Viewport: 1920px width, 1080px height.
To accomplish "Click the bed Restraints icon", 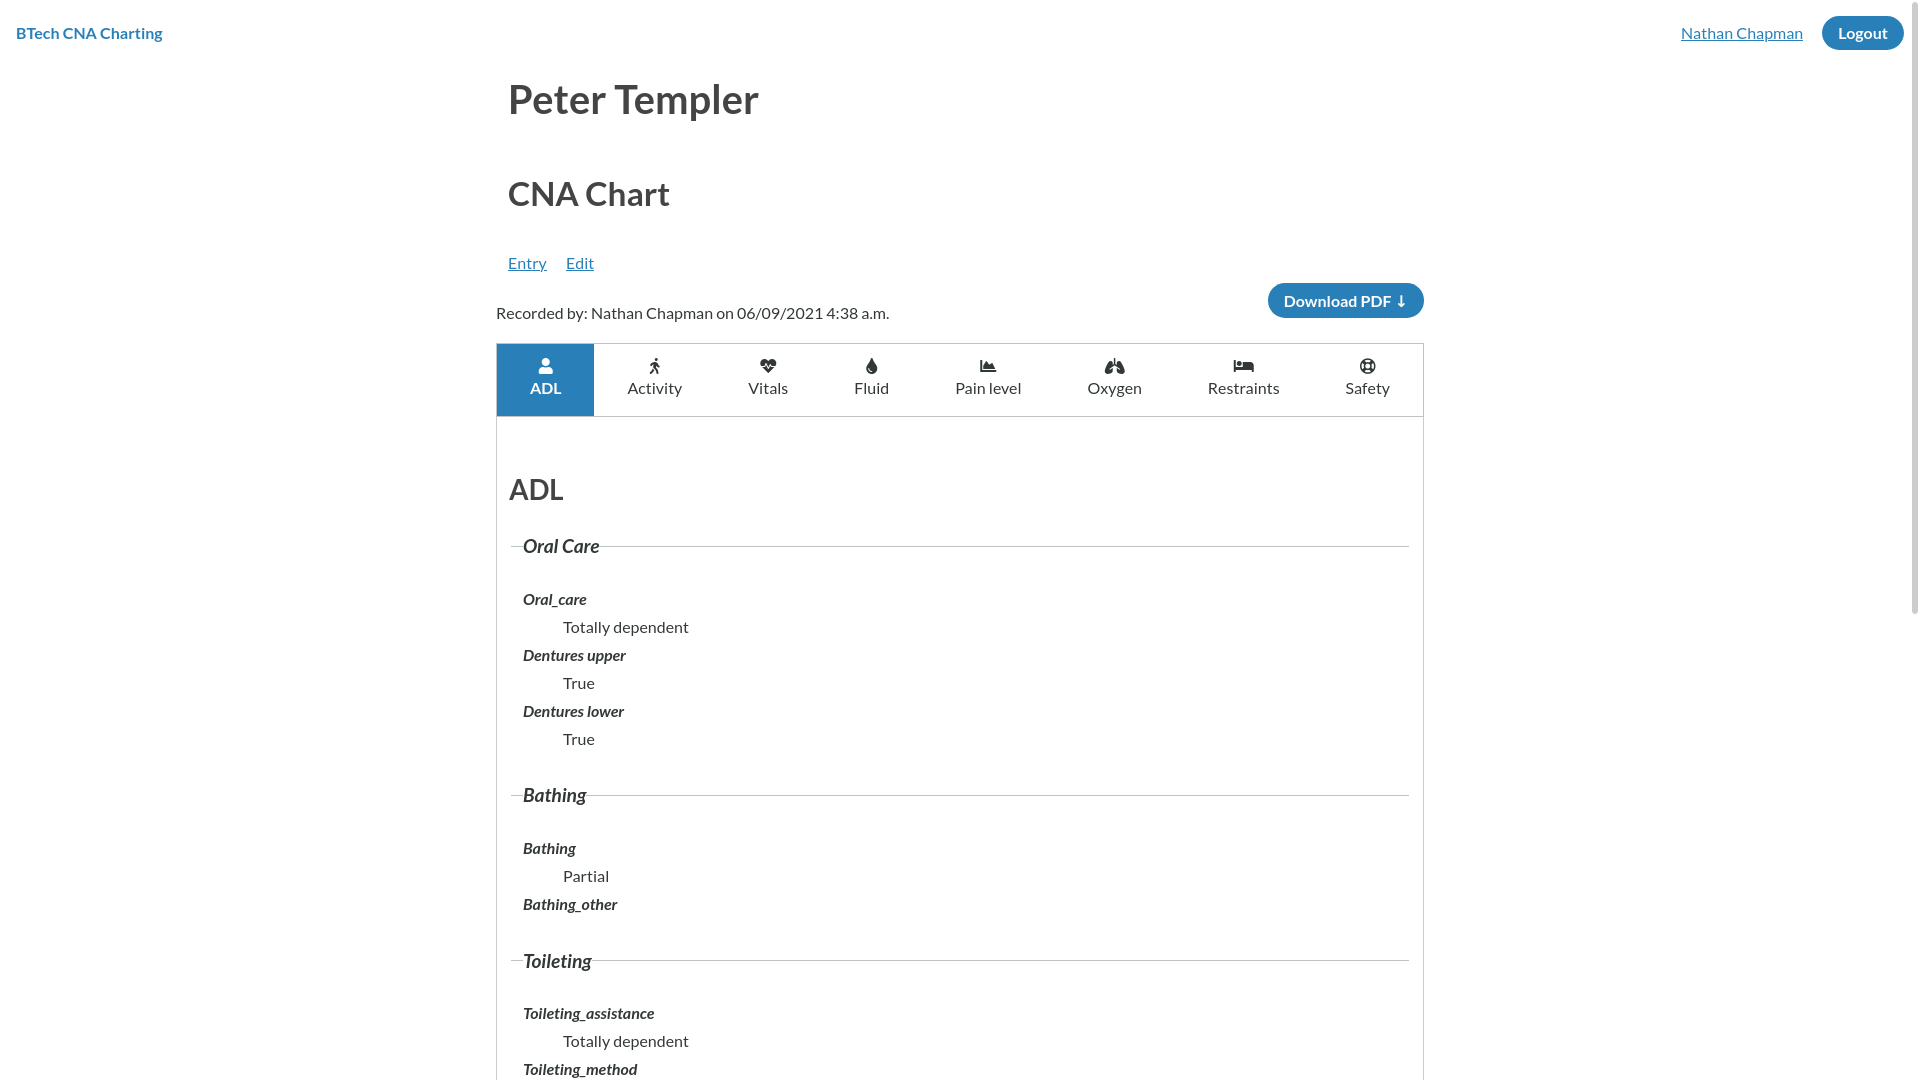I will (x=1243, y=366).
